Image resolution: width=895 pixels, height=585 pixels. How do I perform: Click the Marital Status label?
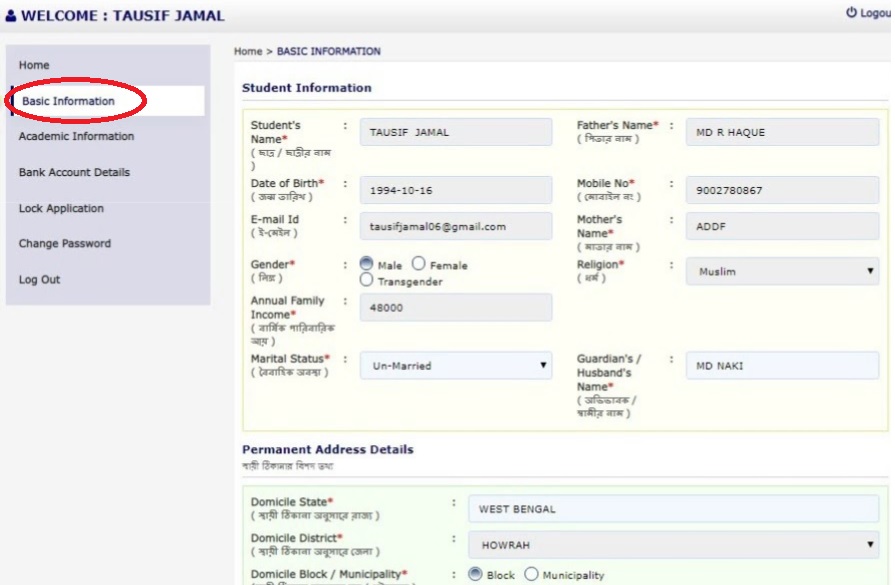coord(290,358)
